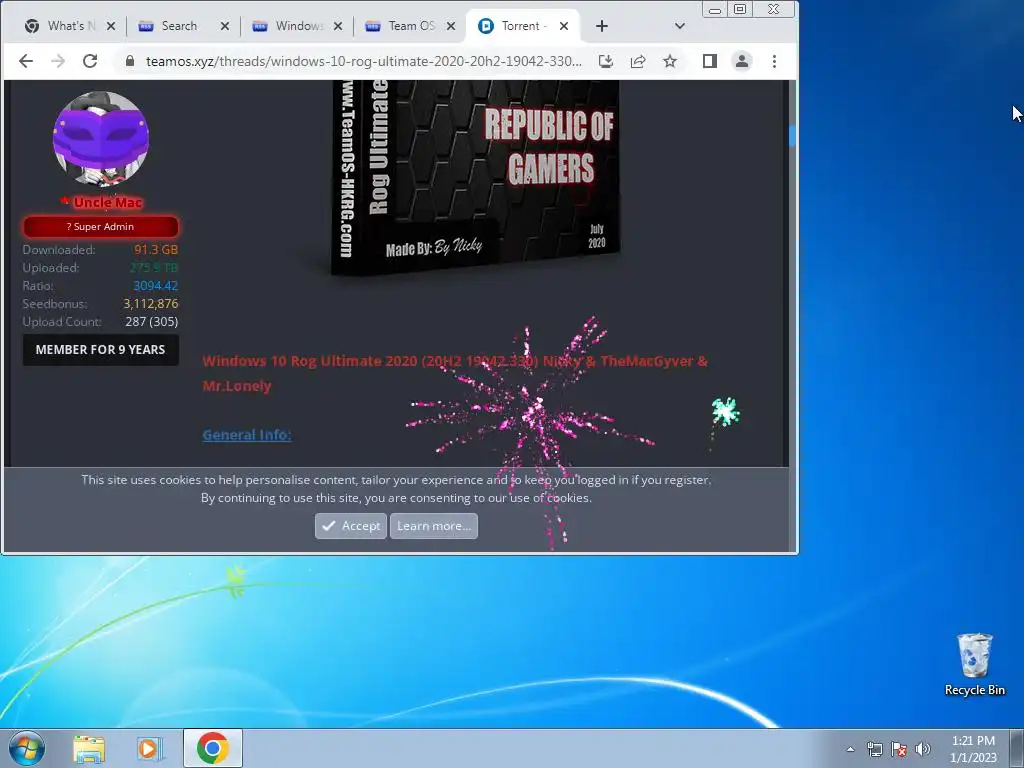Click the Windows 10 Rog Ultimate title text
1024x768 pixels.
point(455,373)
